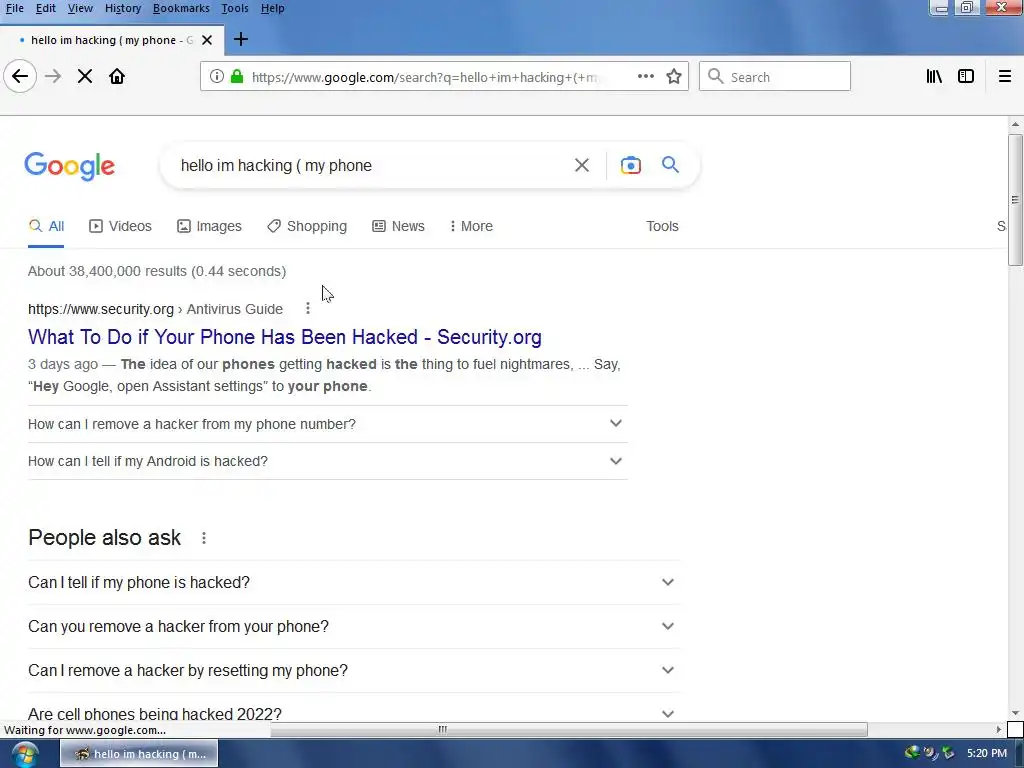Screen dimensions: 1024x768
Task: Switch to News results tab
Action: coord(398,226)
